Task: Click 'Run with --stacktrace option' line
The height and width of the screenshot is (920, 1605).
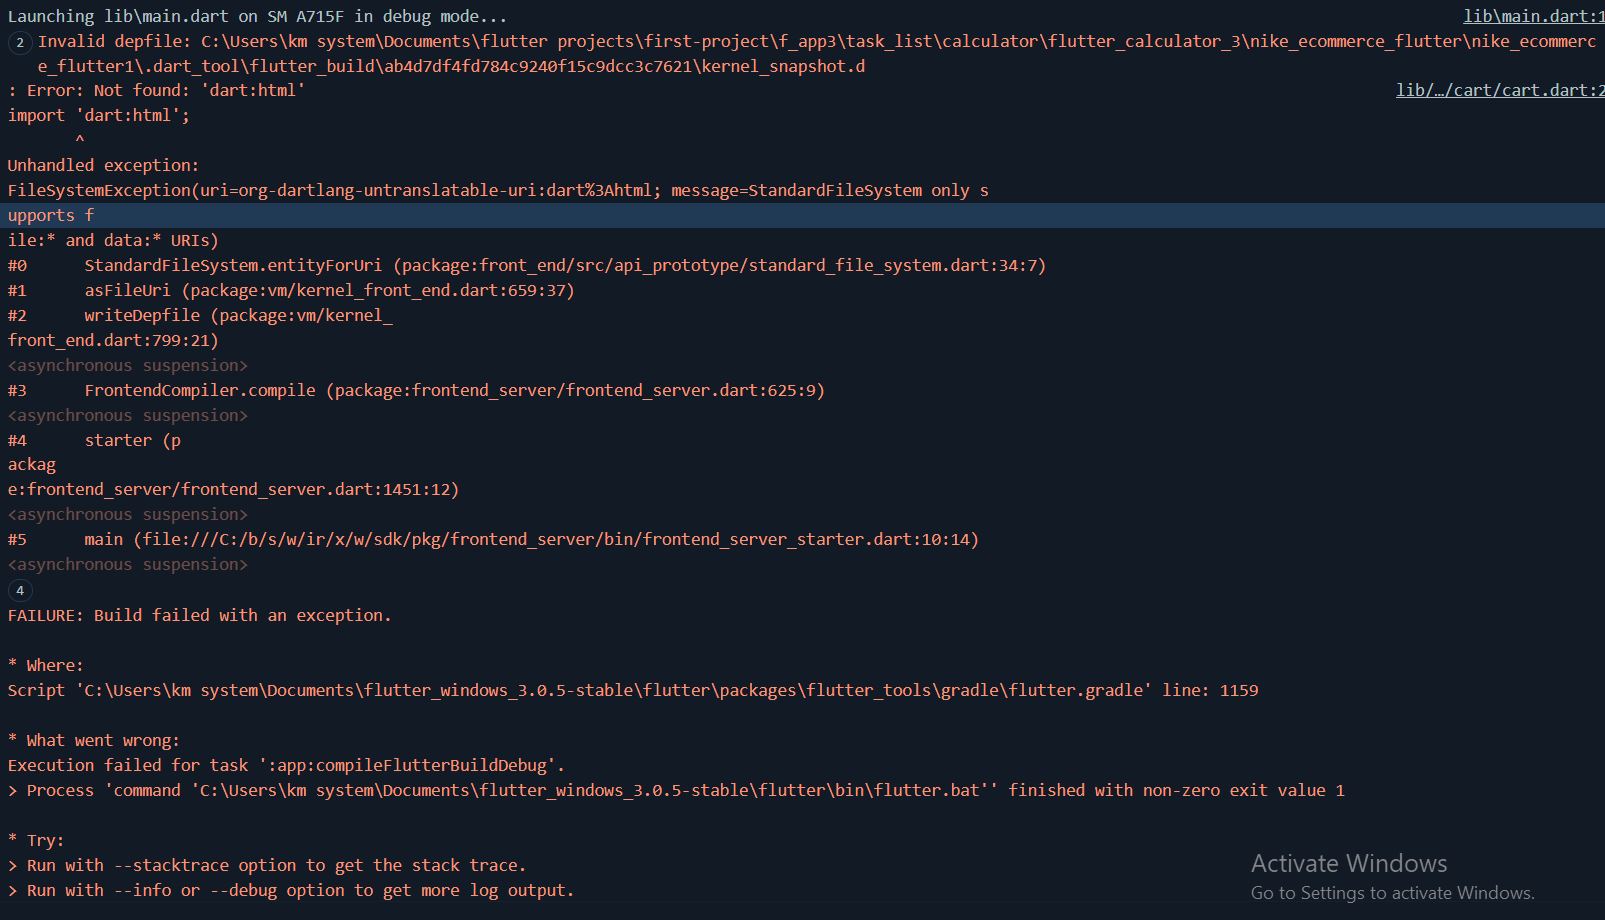Action: [x=267, y=865]
